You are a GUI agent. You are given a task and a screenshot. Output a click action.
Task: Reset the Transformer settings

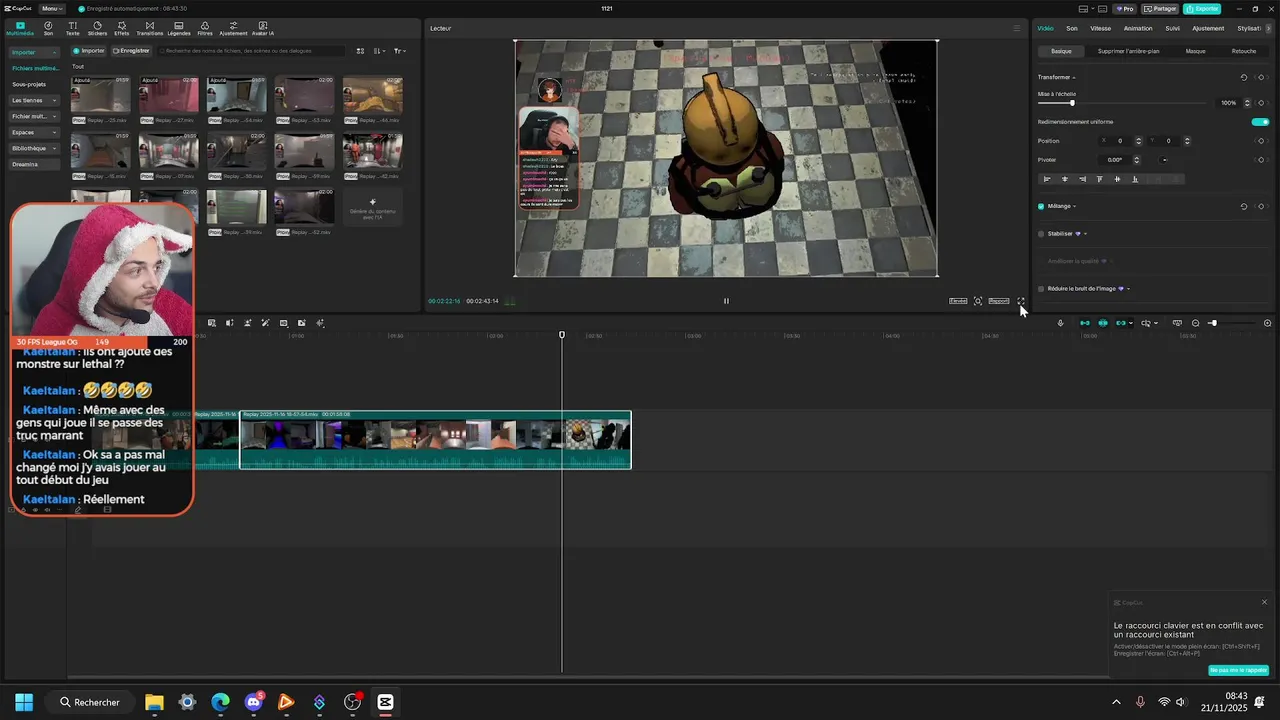1244,77
